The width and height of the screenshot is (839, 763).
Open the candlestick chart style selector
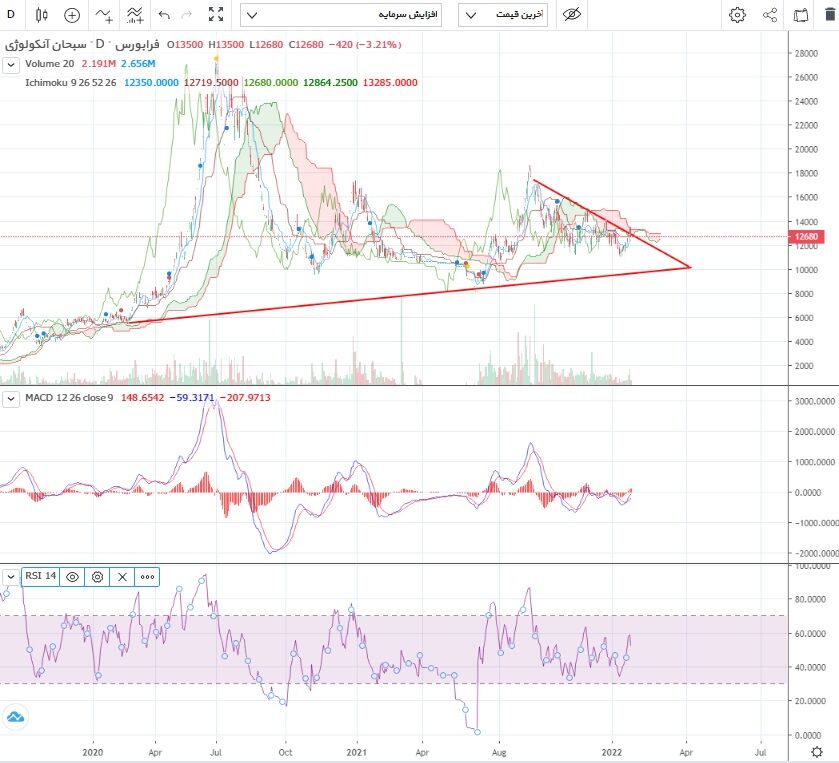click(41, 15)
